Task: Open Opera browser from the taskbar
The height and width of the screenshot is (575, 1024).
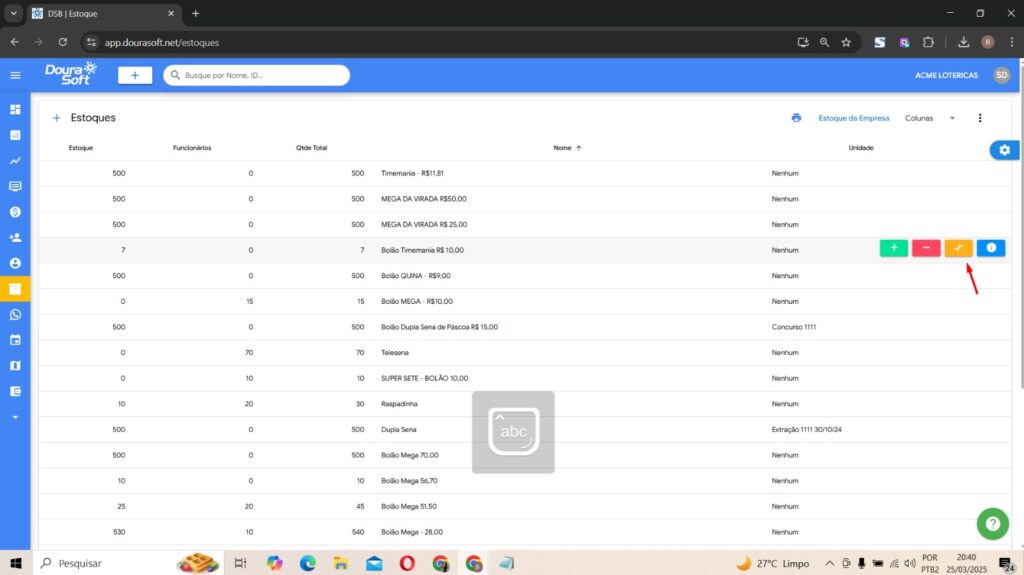Action: [x=407, y=563]
